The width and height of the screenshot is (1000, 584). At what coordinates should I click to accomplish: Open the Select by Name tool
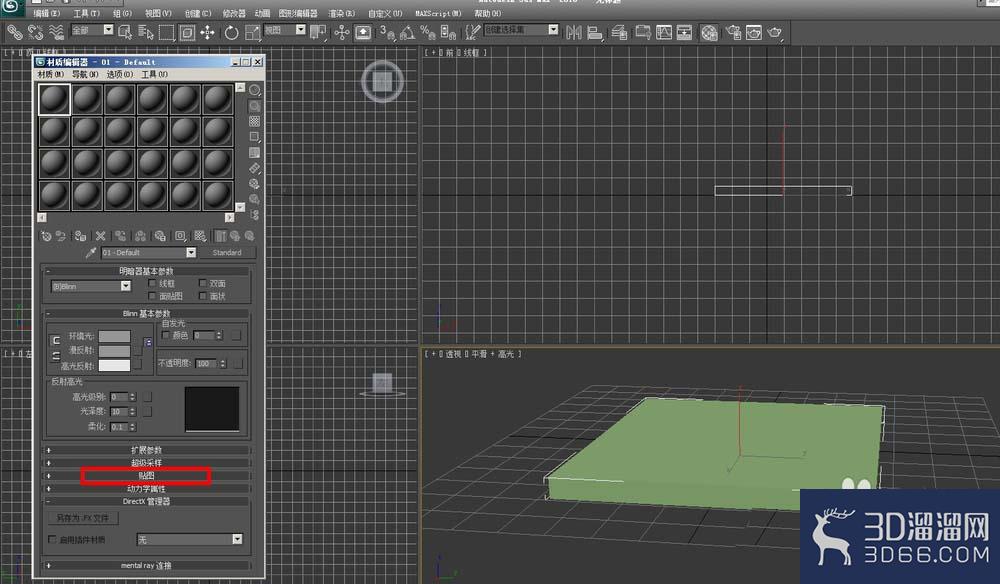pos(146,33)
